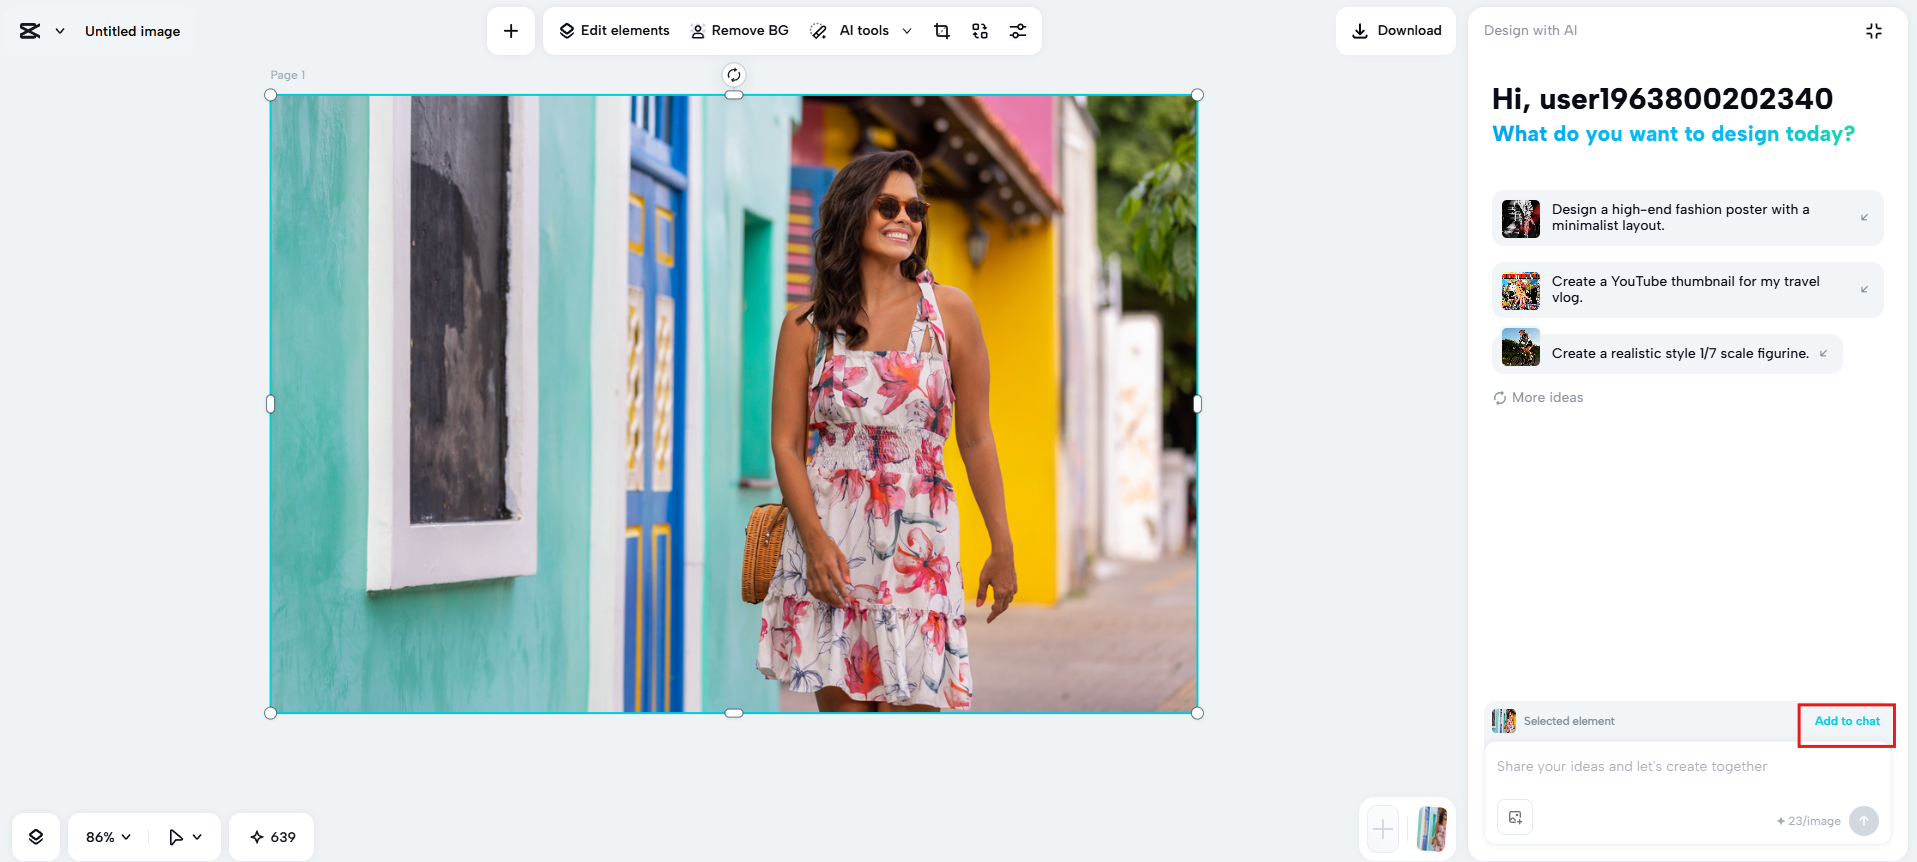Open the adjust sliders icon in toolbar

pyautogui.click(x=1017, y=31)
